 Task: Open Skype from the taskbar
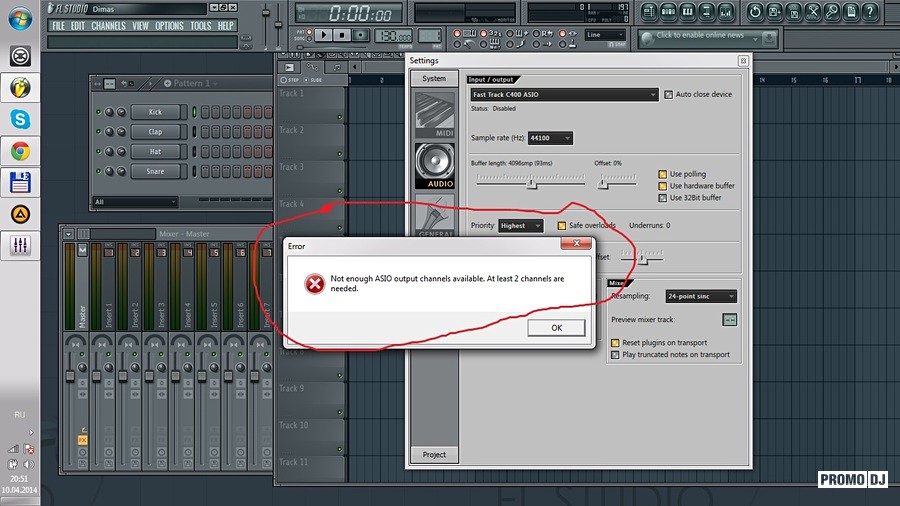coord(20,119)
